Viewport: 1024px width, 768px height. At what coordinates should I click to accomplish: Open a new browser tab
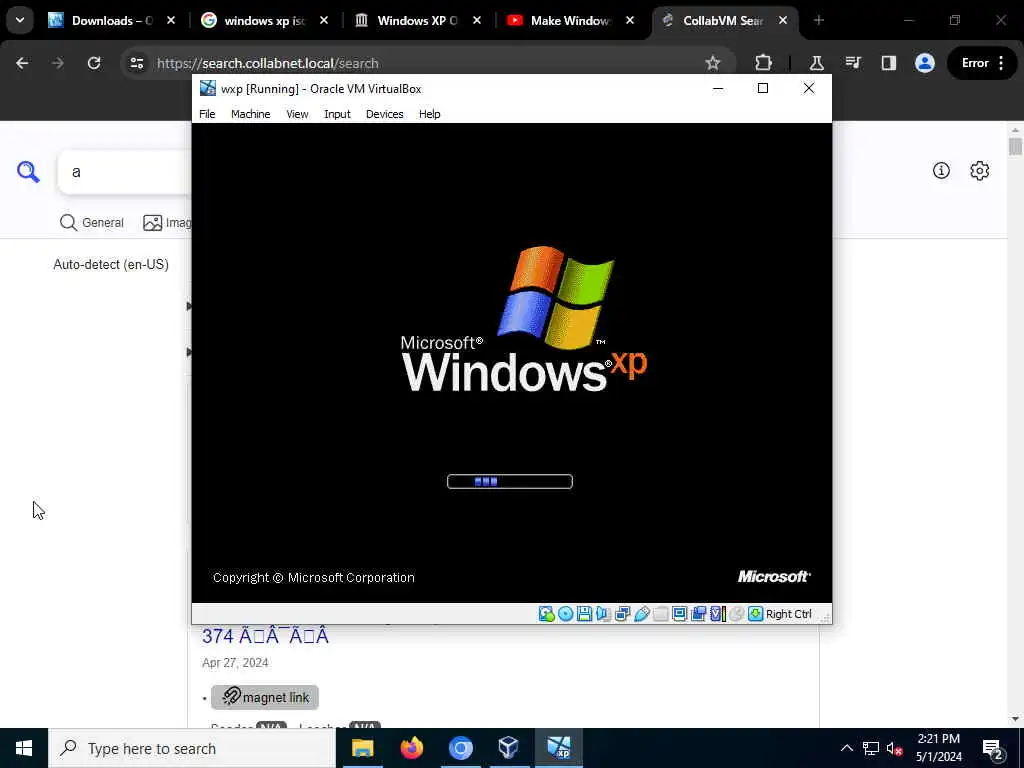coord(819,20)
